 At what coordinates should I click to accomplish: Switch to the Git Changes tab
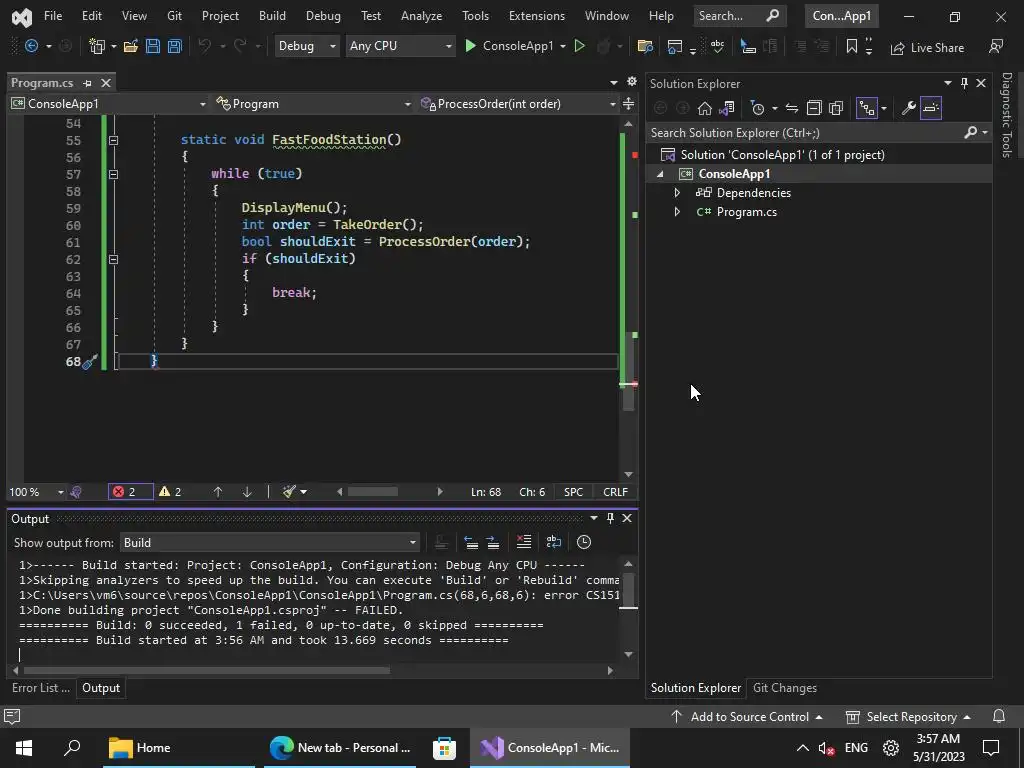784,688
